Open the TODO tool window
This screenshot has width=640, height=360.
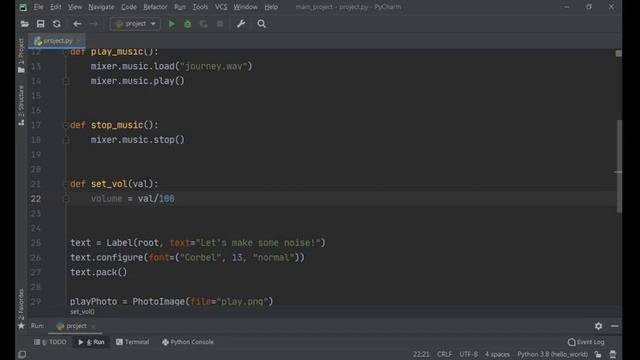50,342
